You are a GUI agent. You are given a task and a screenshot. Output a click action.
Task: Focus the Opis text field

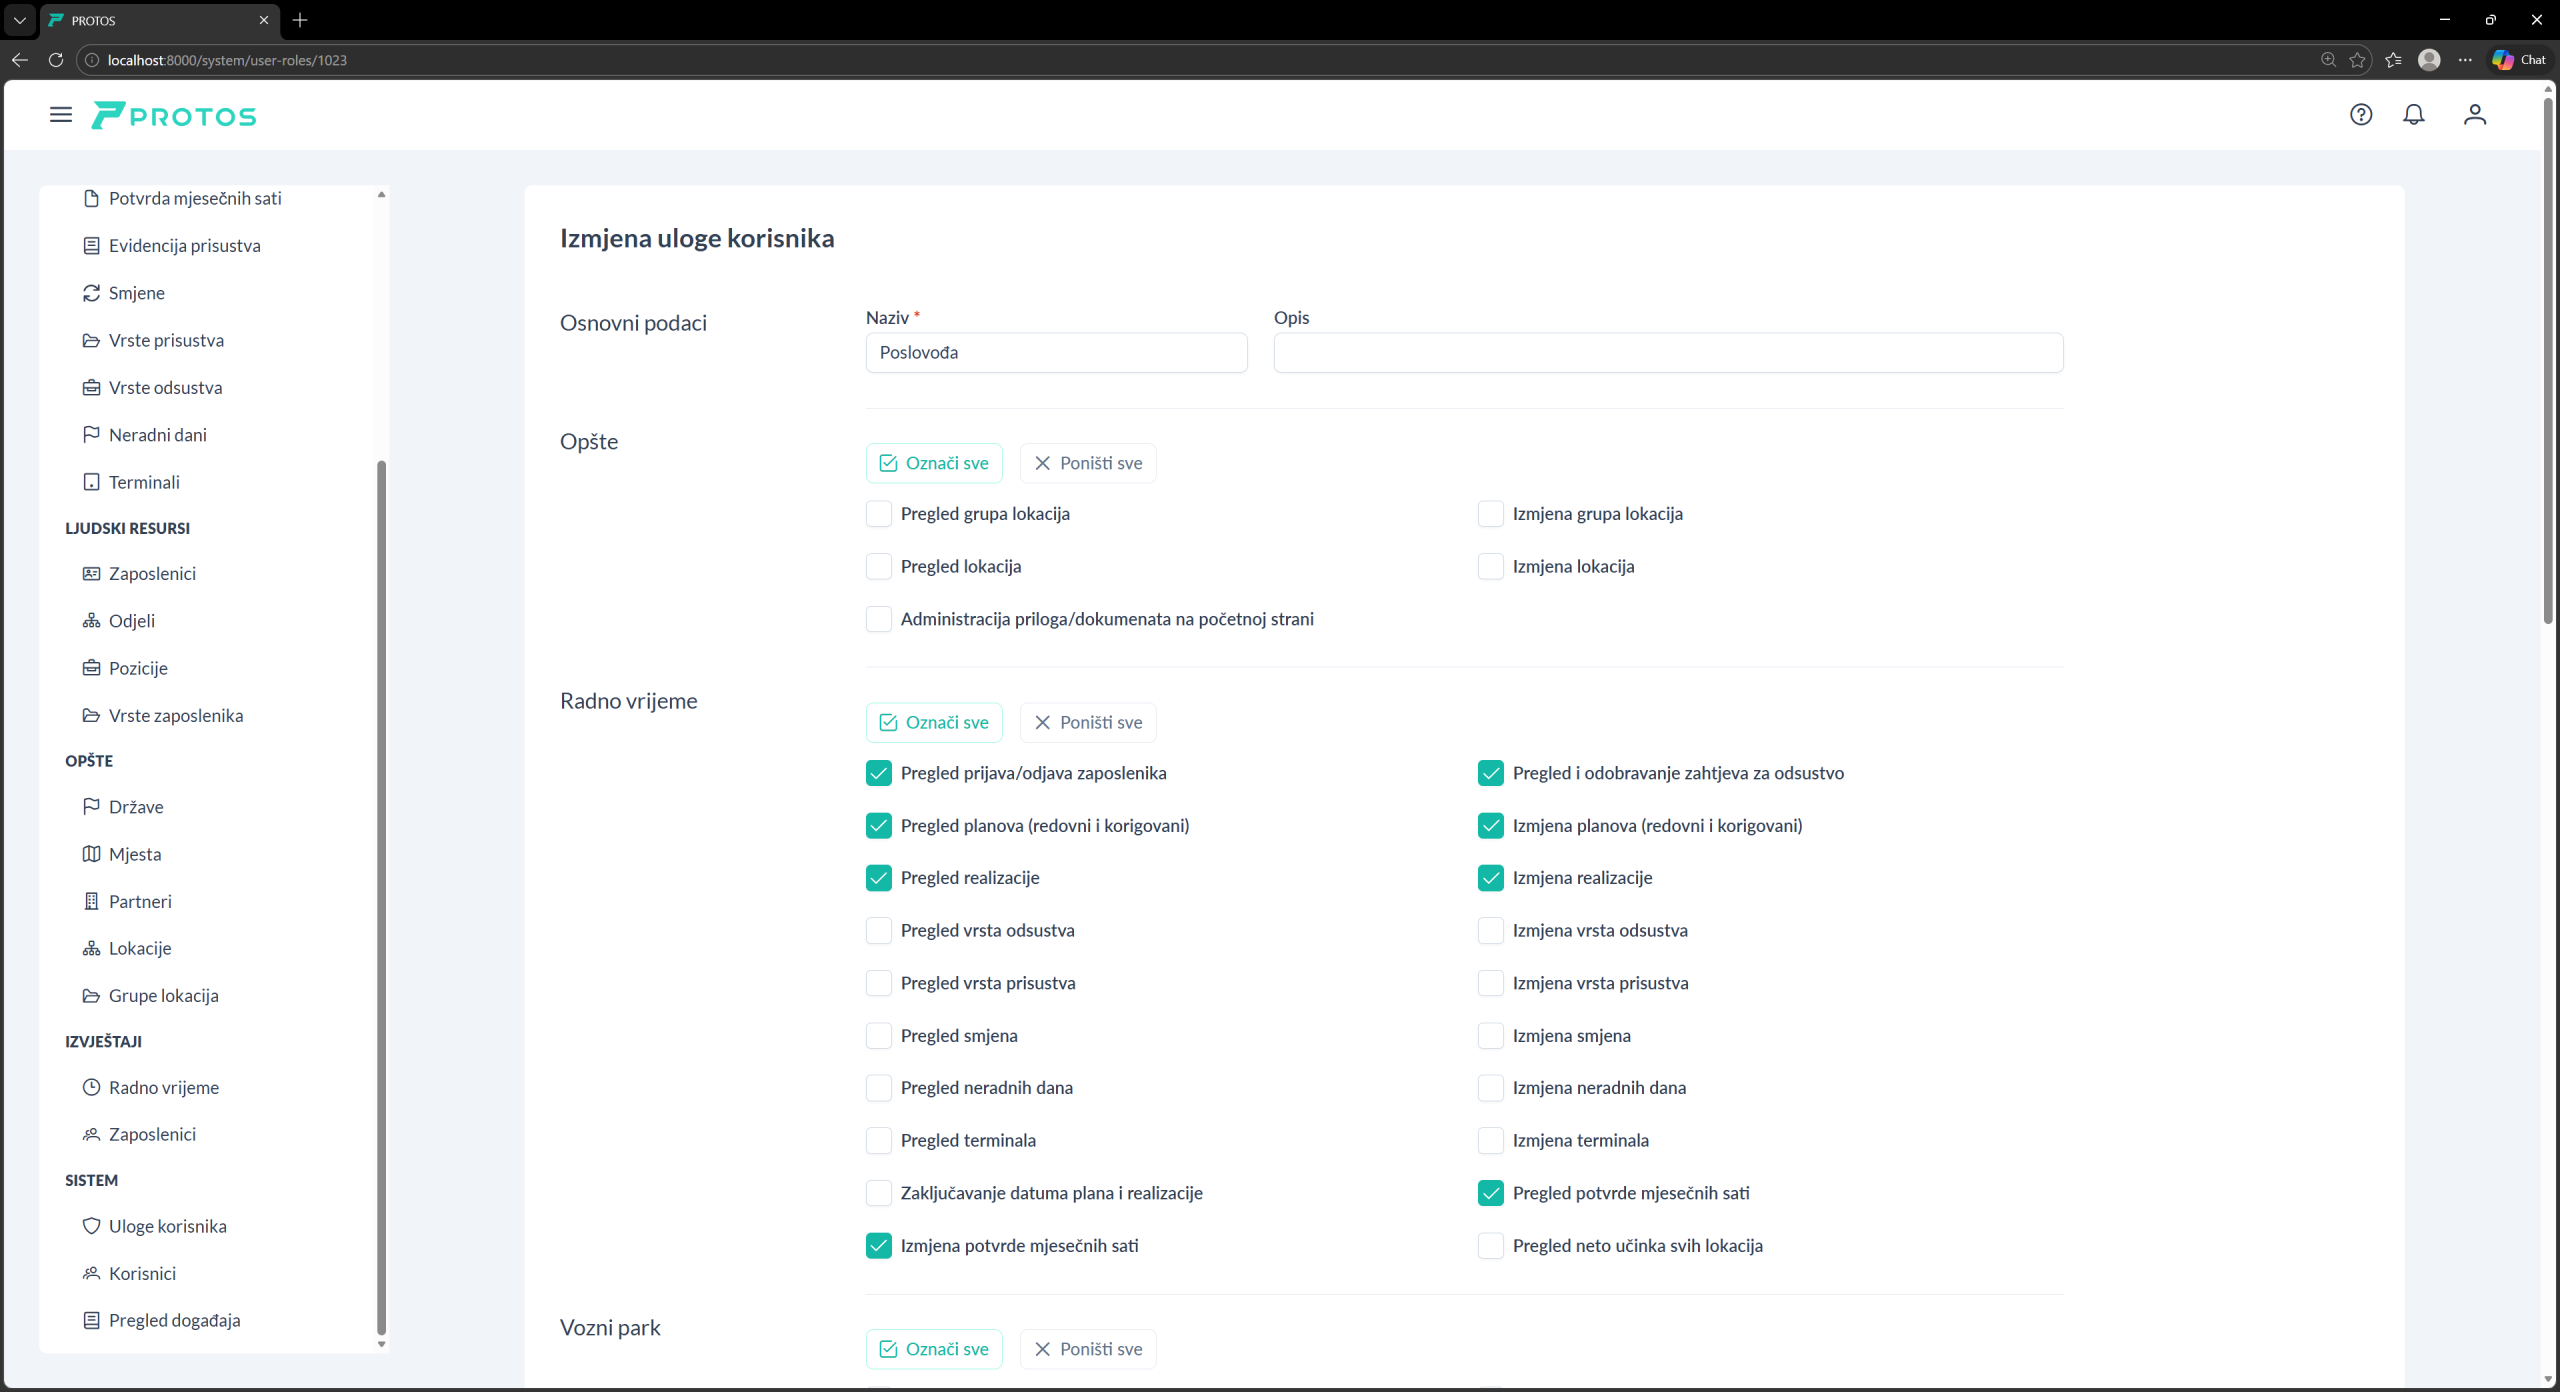point(1667,353)
